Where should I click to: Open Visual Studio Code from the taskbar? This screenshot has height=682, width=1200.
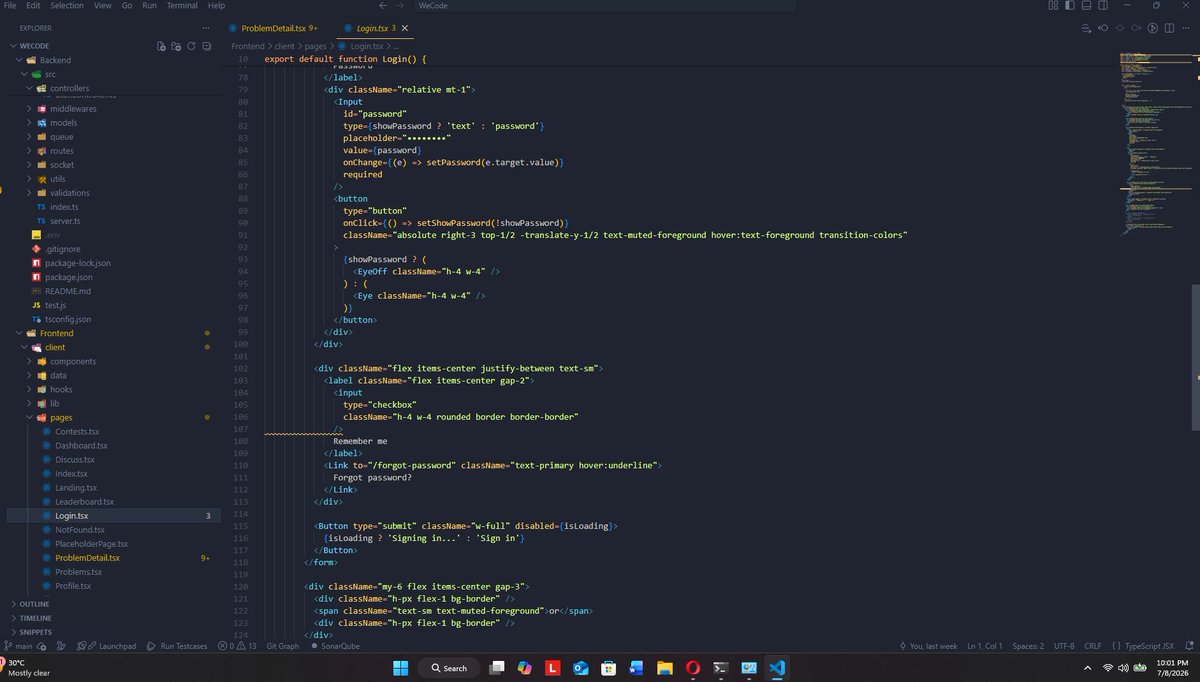point(778,668)
